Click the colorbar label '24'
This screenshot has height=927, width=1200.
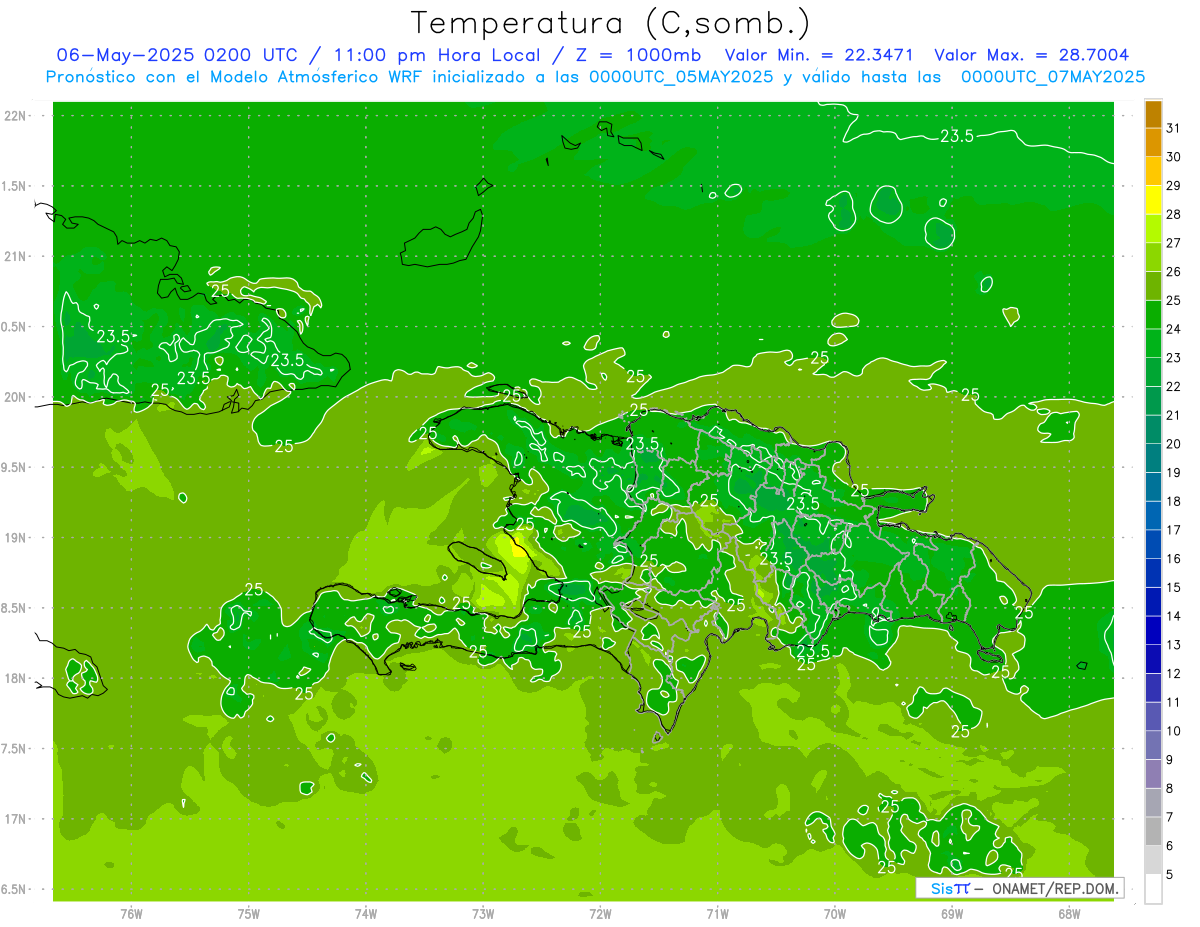[1173, 329]
